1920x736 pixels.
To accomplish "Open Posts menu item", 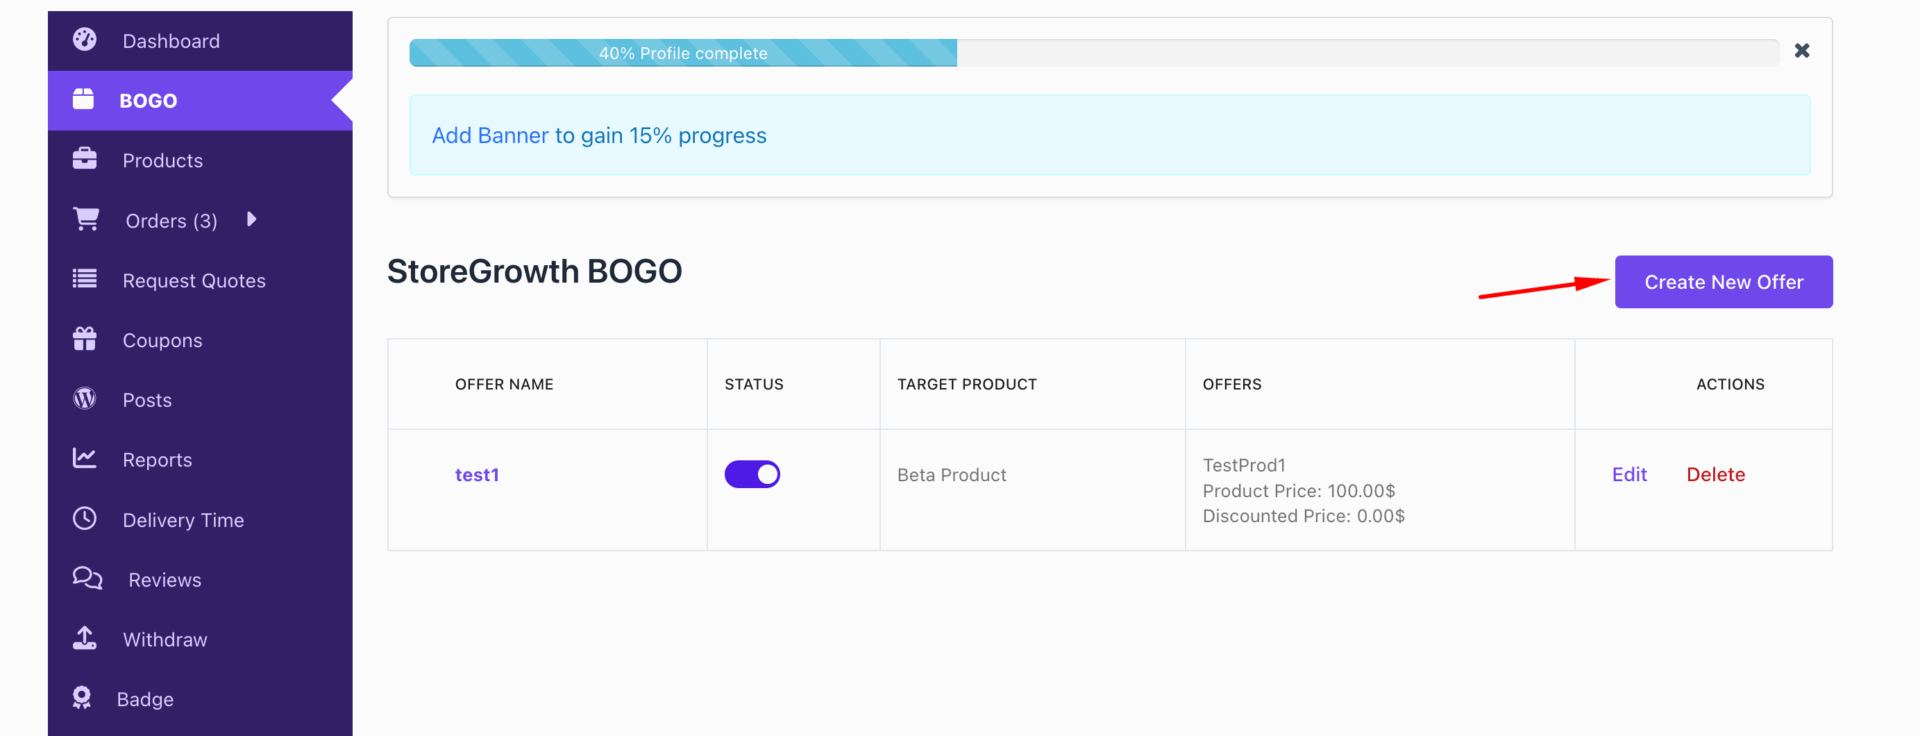I will (200, 400).
